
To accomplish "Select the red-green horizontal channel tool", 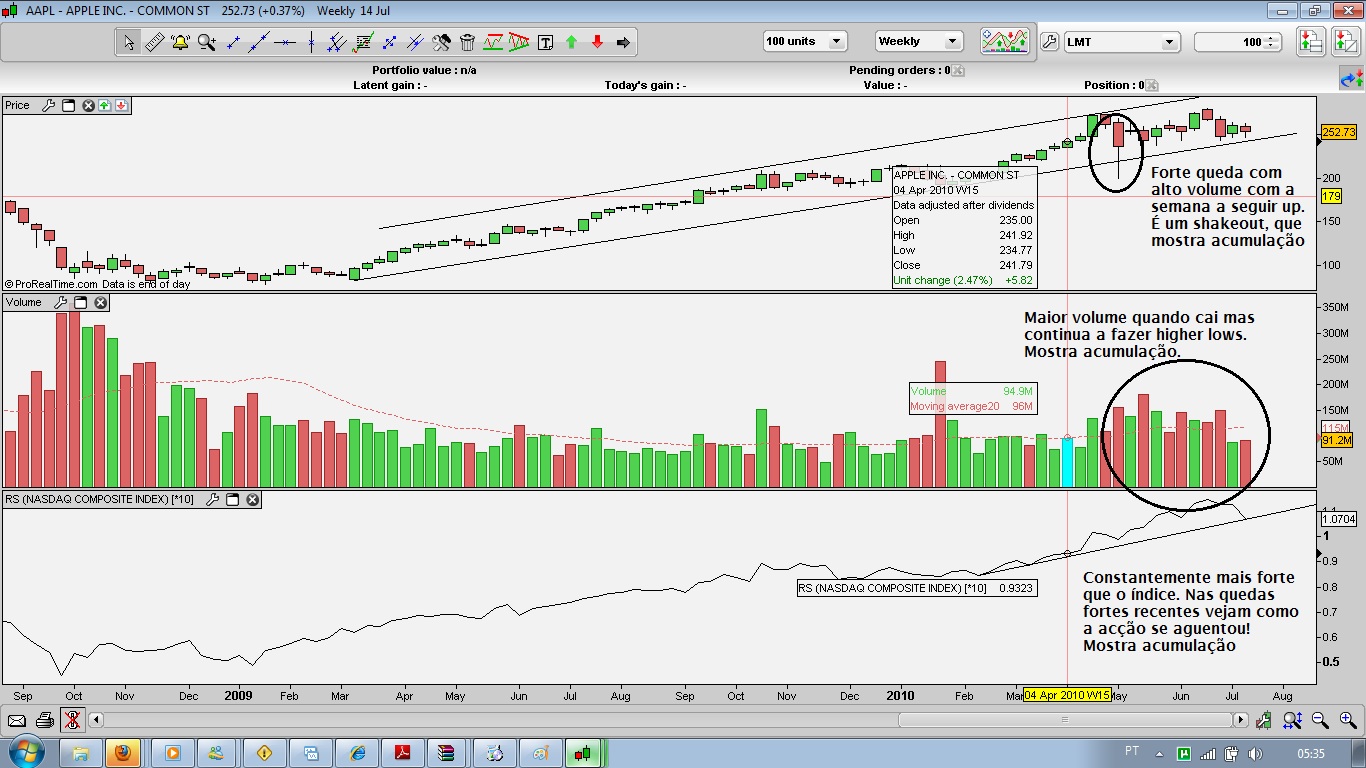I will tap(493, 42).
